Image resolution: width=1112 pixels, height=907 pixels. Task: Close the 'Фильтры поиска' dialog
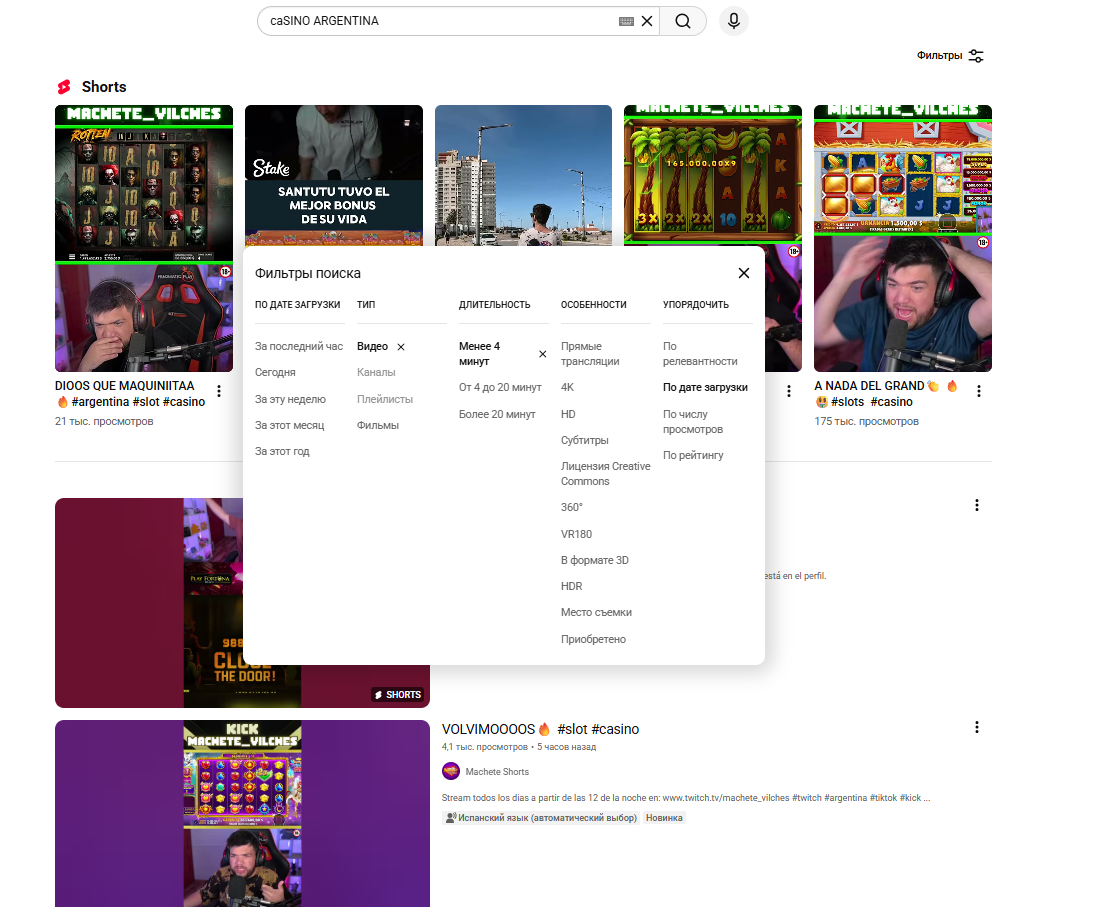pyautogui.click(x=744, y=273)
